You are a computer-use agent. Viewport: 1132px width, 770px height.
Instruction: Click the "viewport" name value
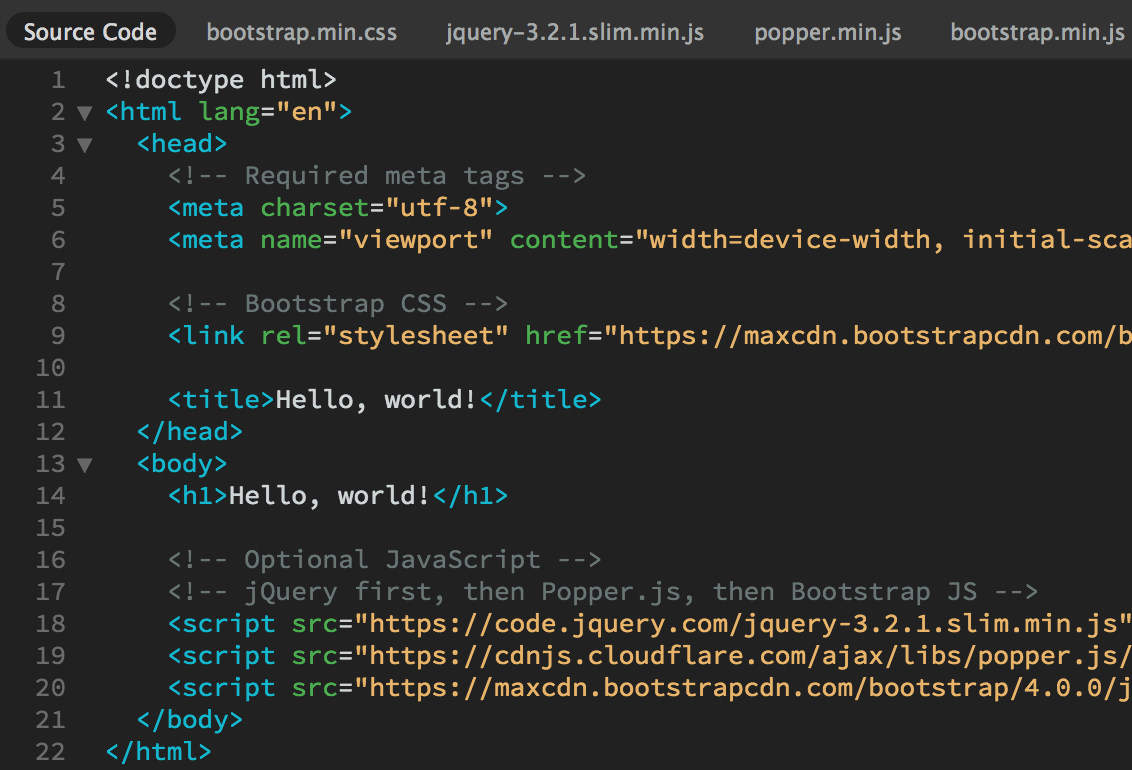tap(415, 240)
